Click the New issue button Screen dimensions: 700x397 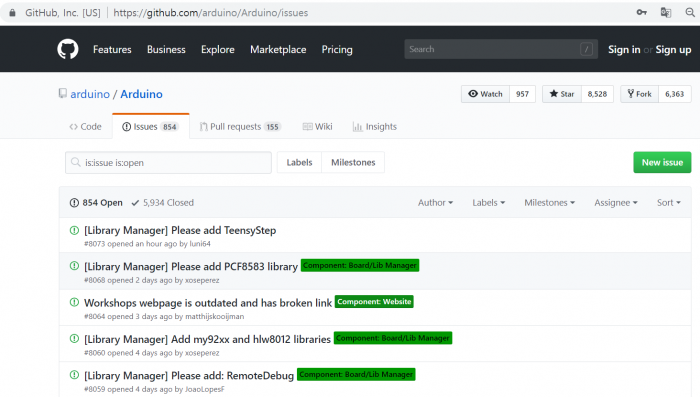(x=662, y=162)
